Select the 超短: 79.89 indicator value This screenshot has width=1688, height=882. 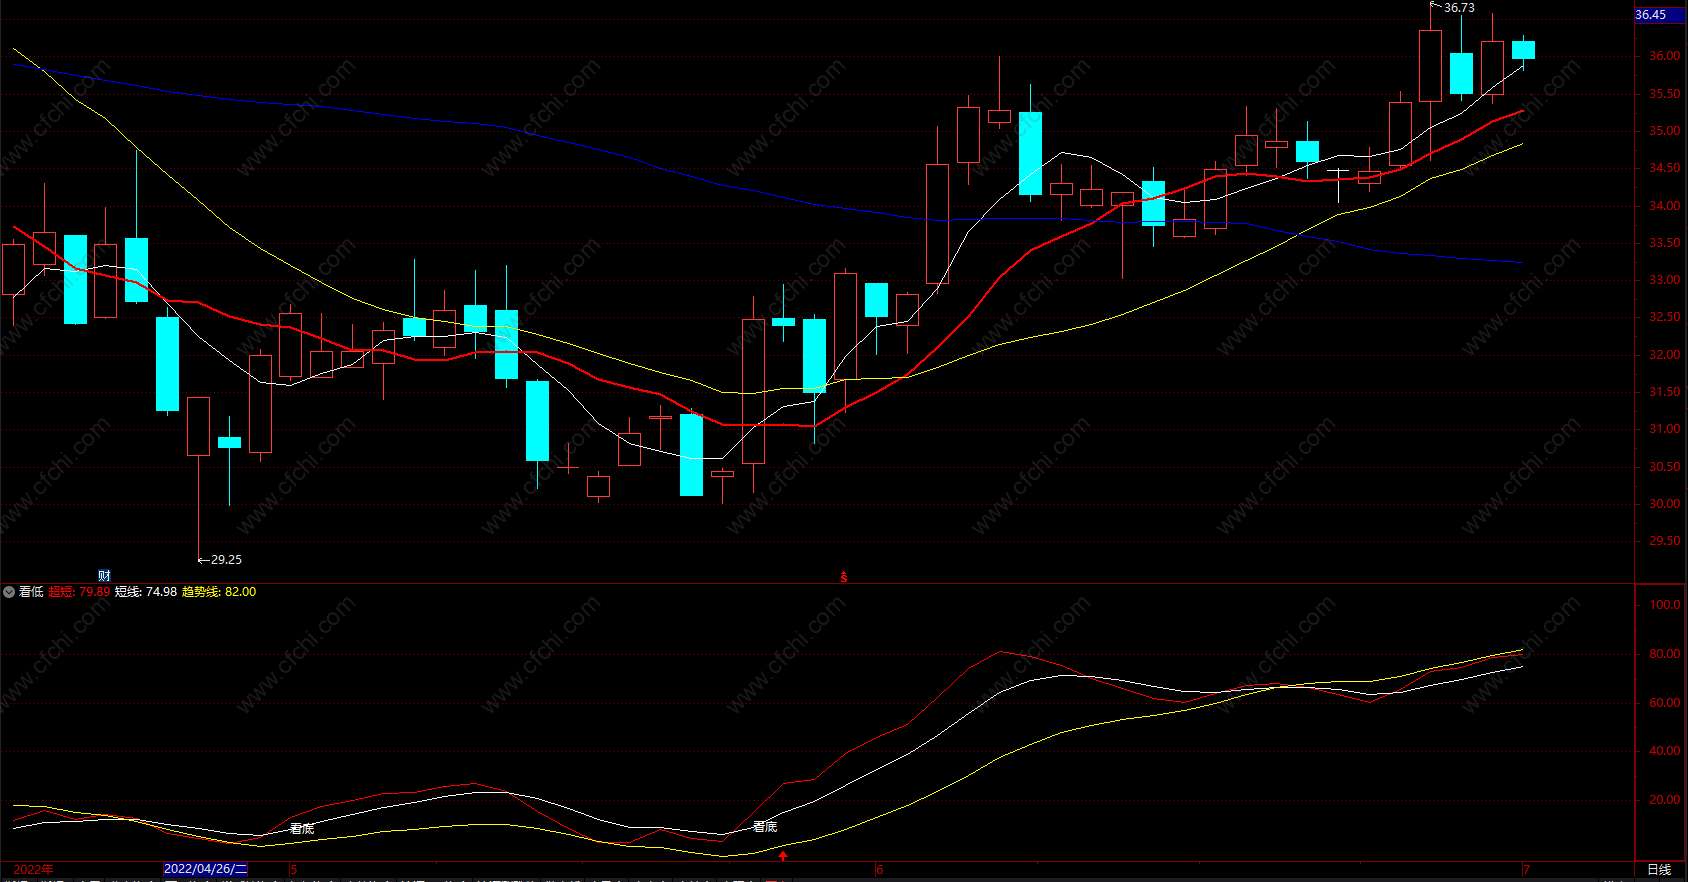[79, 592]
